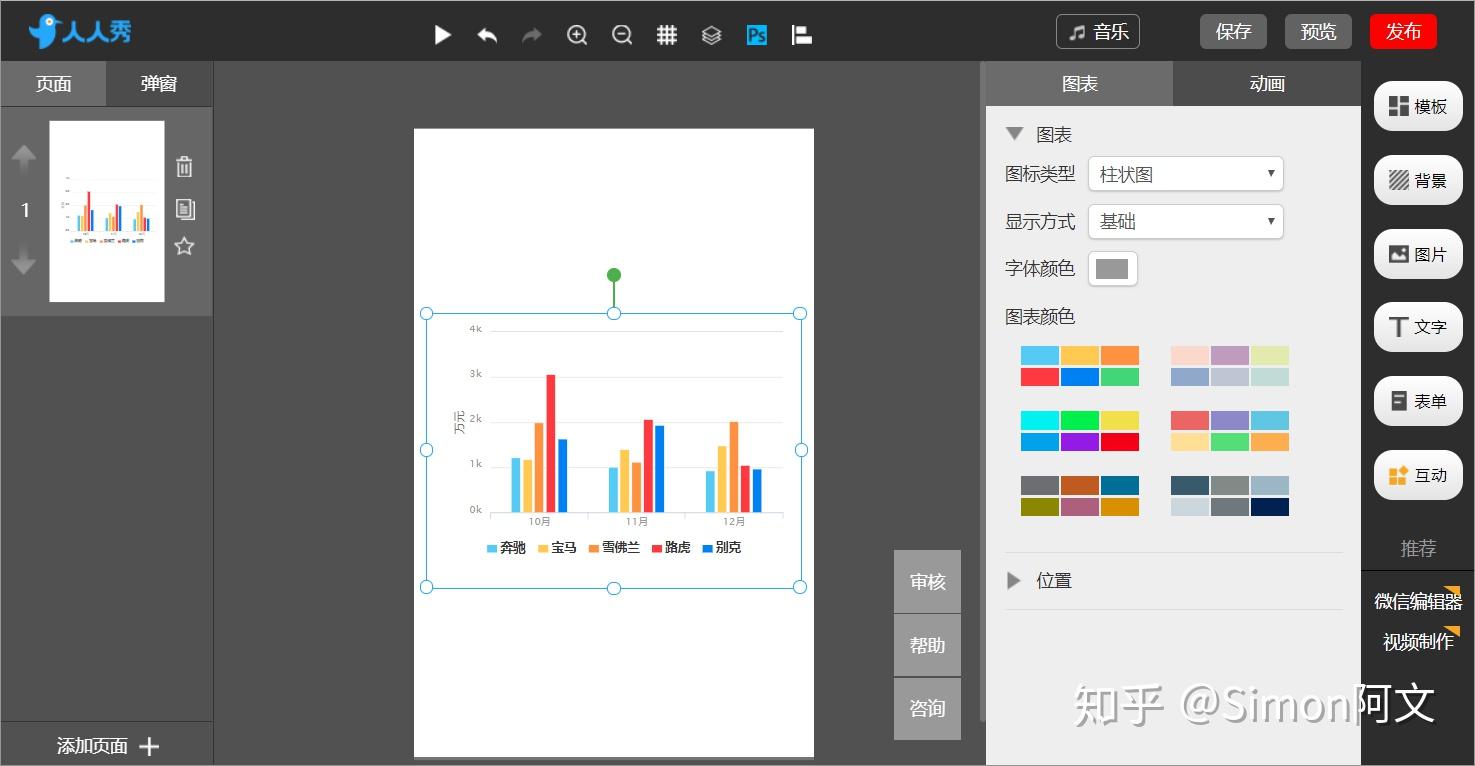The width and height of the screenshot is (1475, 766).
Task: Click the green rotation handle above chart
Action: pyautogui.click(x=614, y=275)
